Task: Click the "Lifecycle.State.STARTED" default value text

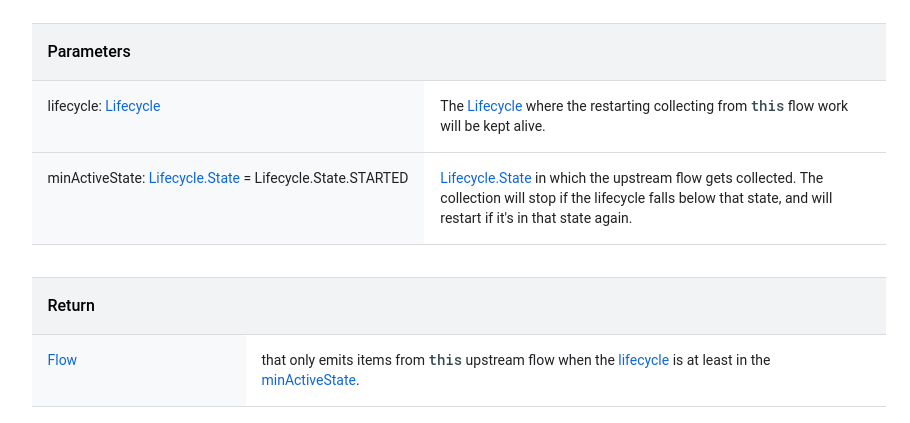Action: tap(331, 178)
